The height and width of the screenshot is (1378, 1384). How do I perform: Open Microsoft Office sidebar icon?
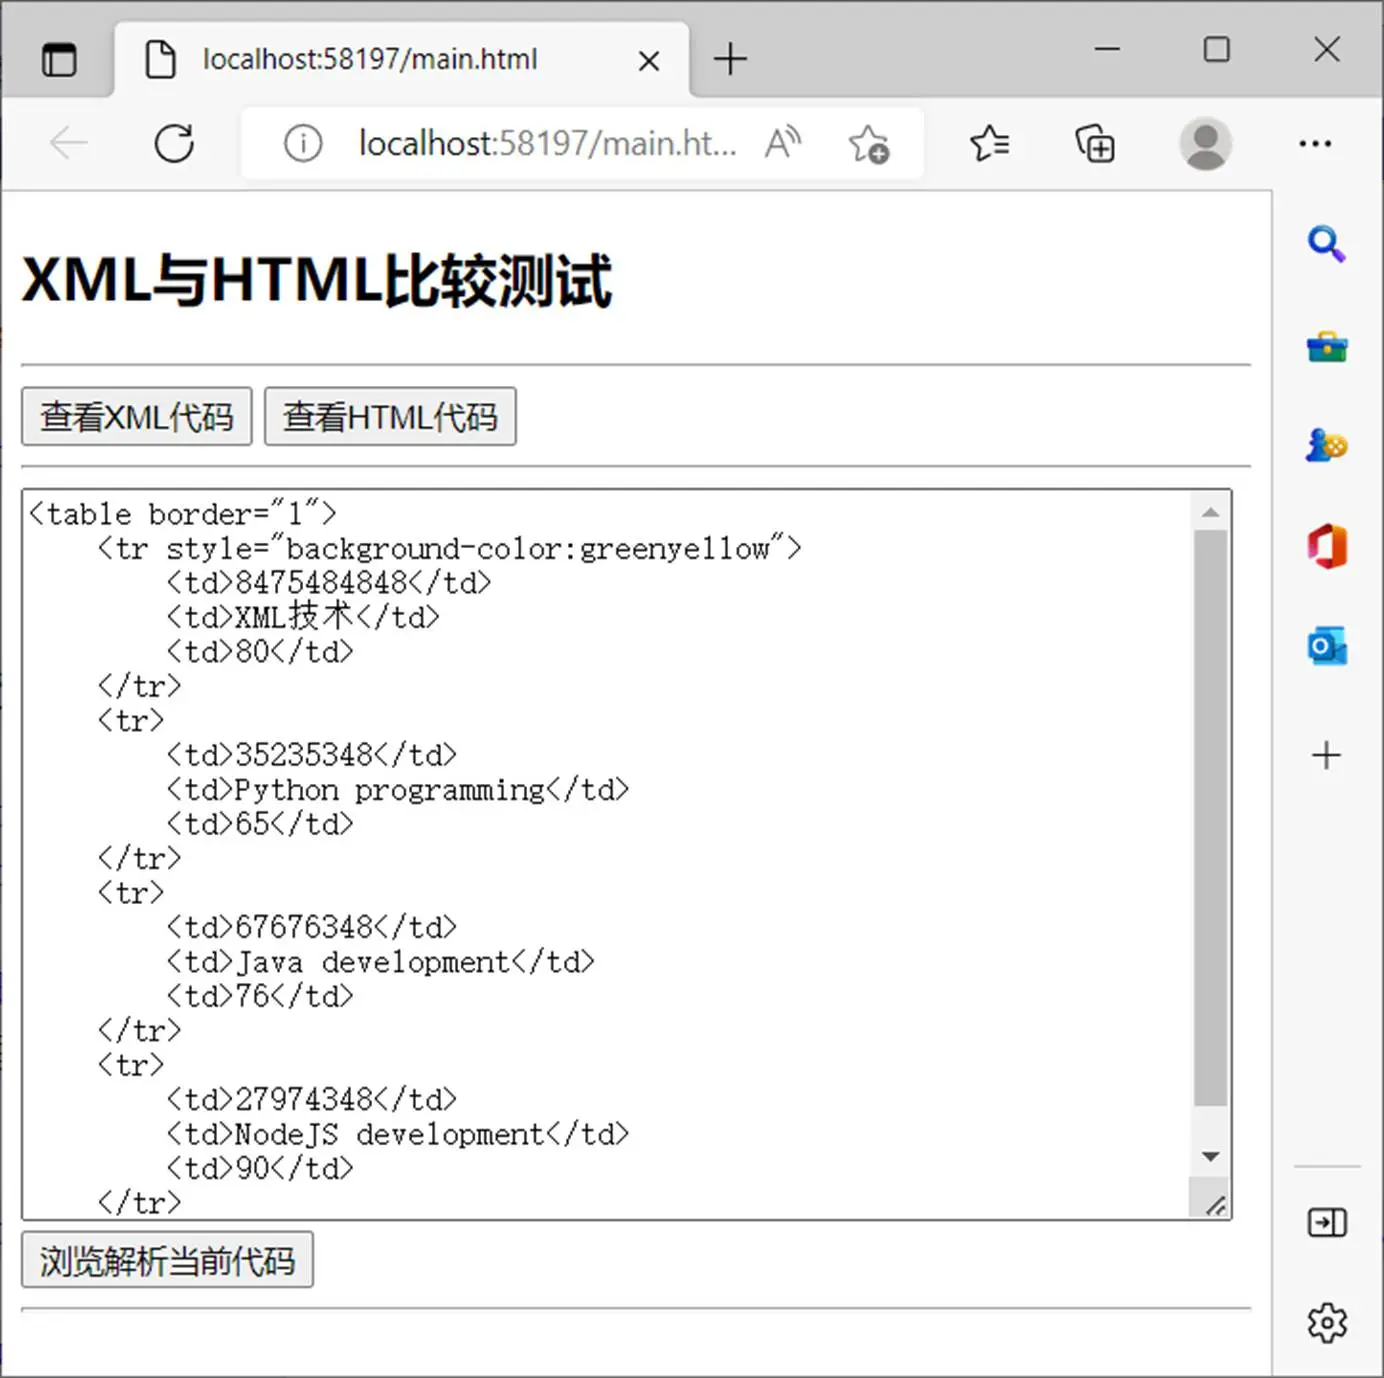coord(1327,546)
